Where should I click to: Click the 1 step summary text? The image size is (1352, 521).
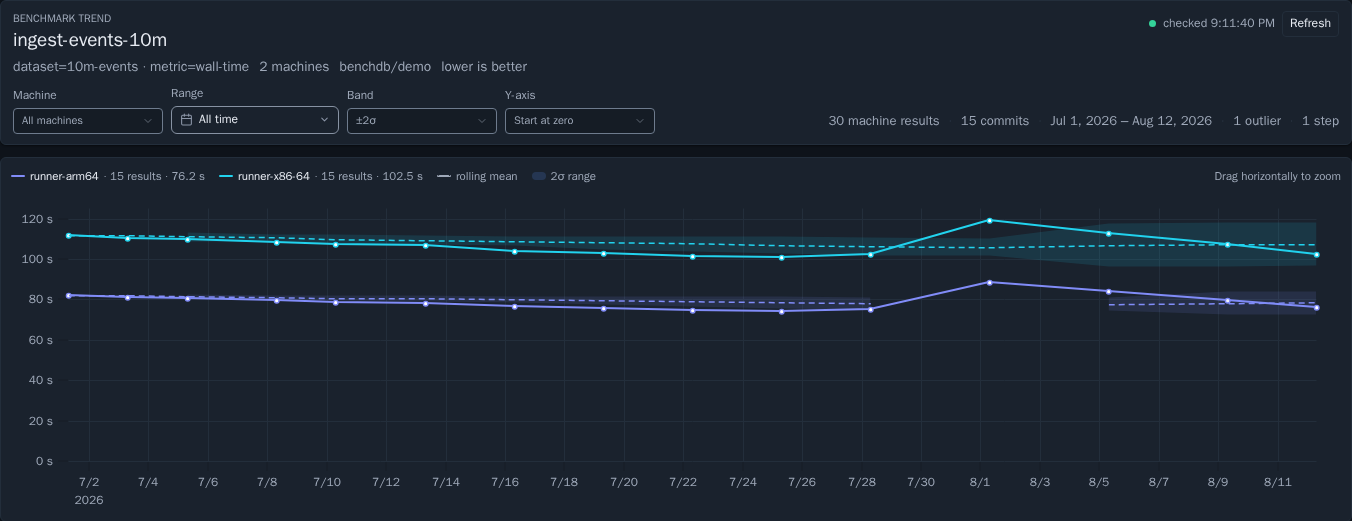click(1320, 120)
